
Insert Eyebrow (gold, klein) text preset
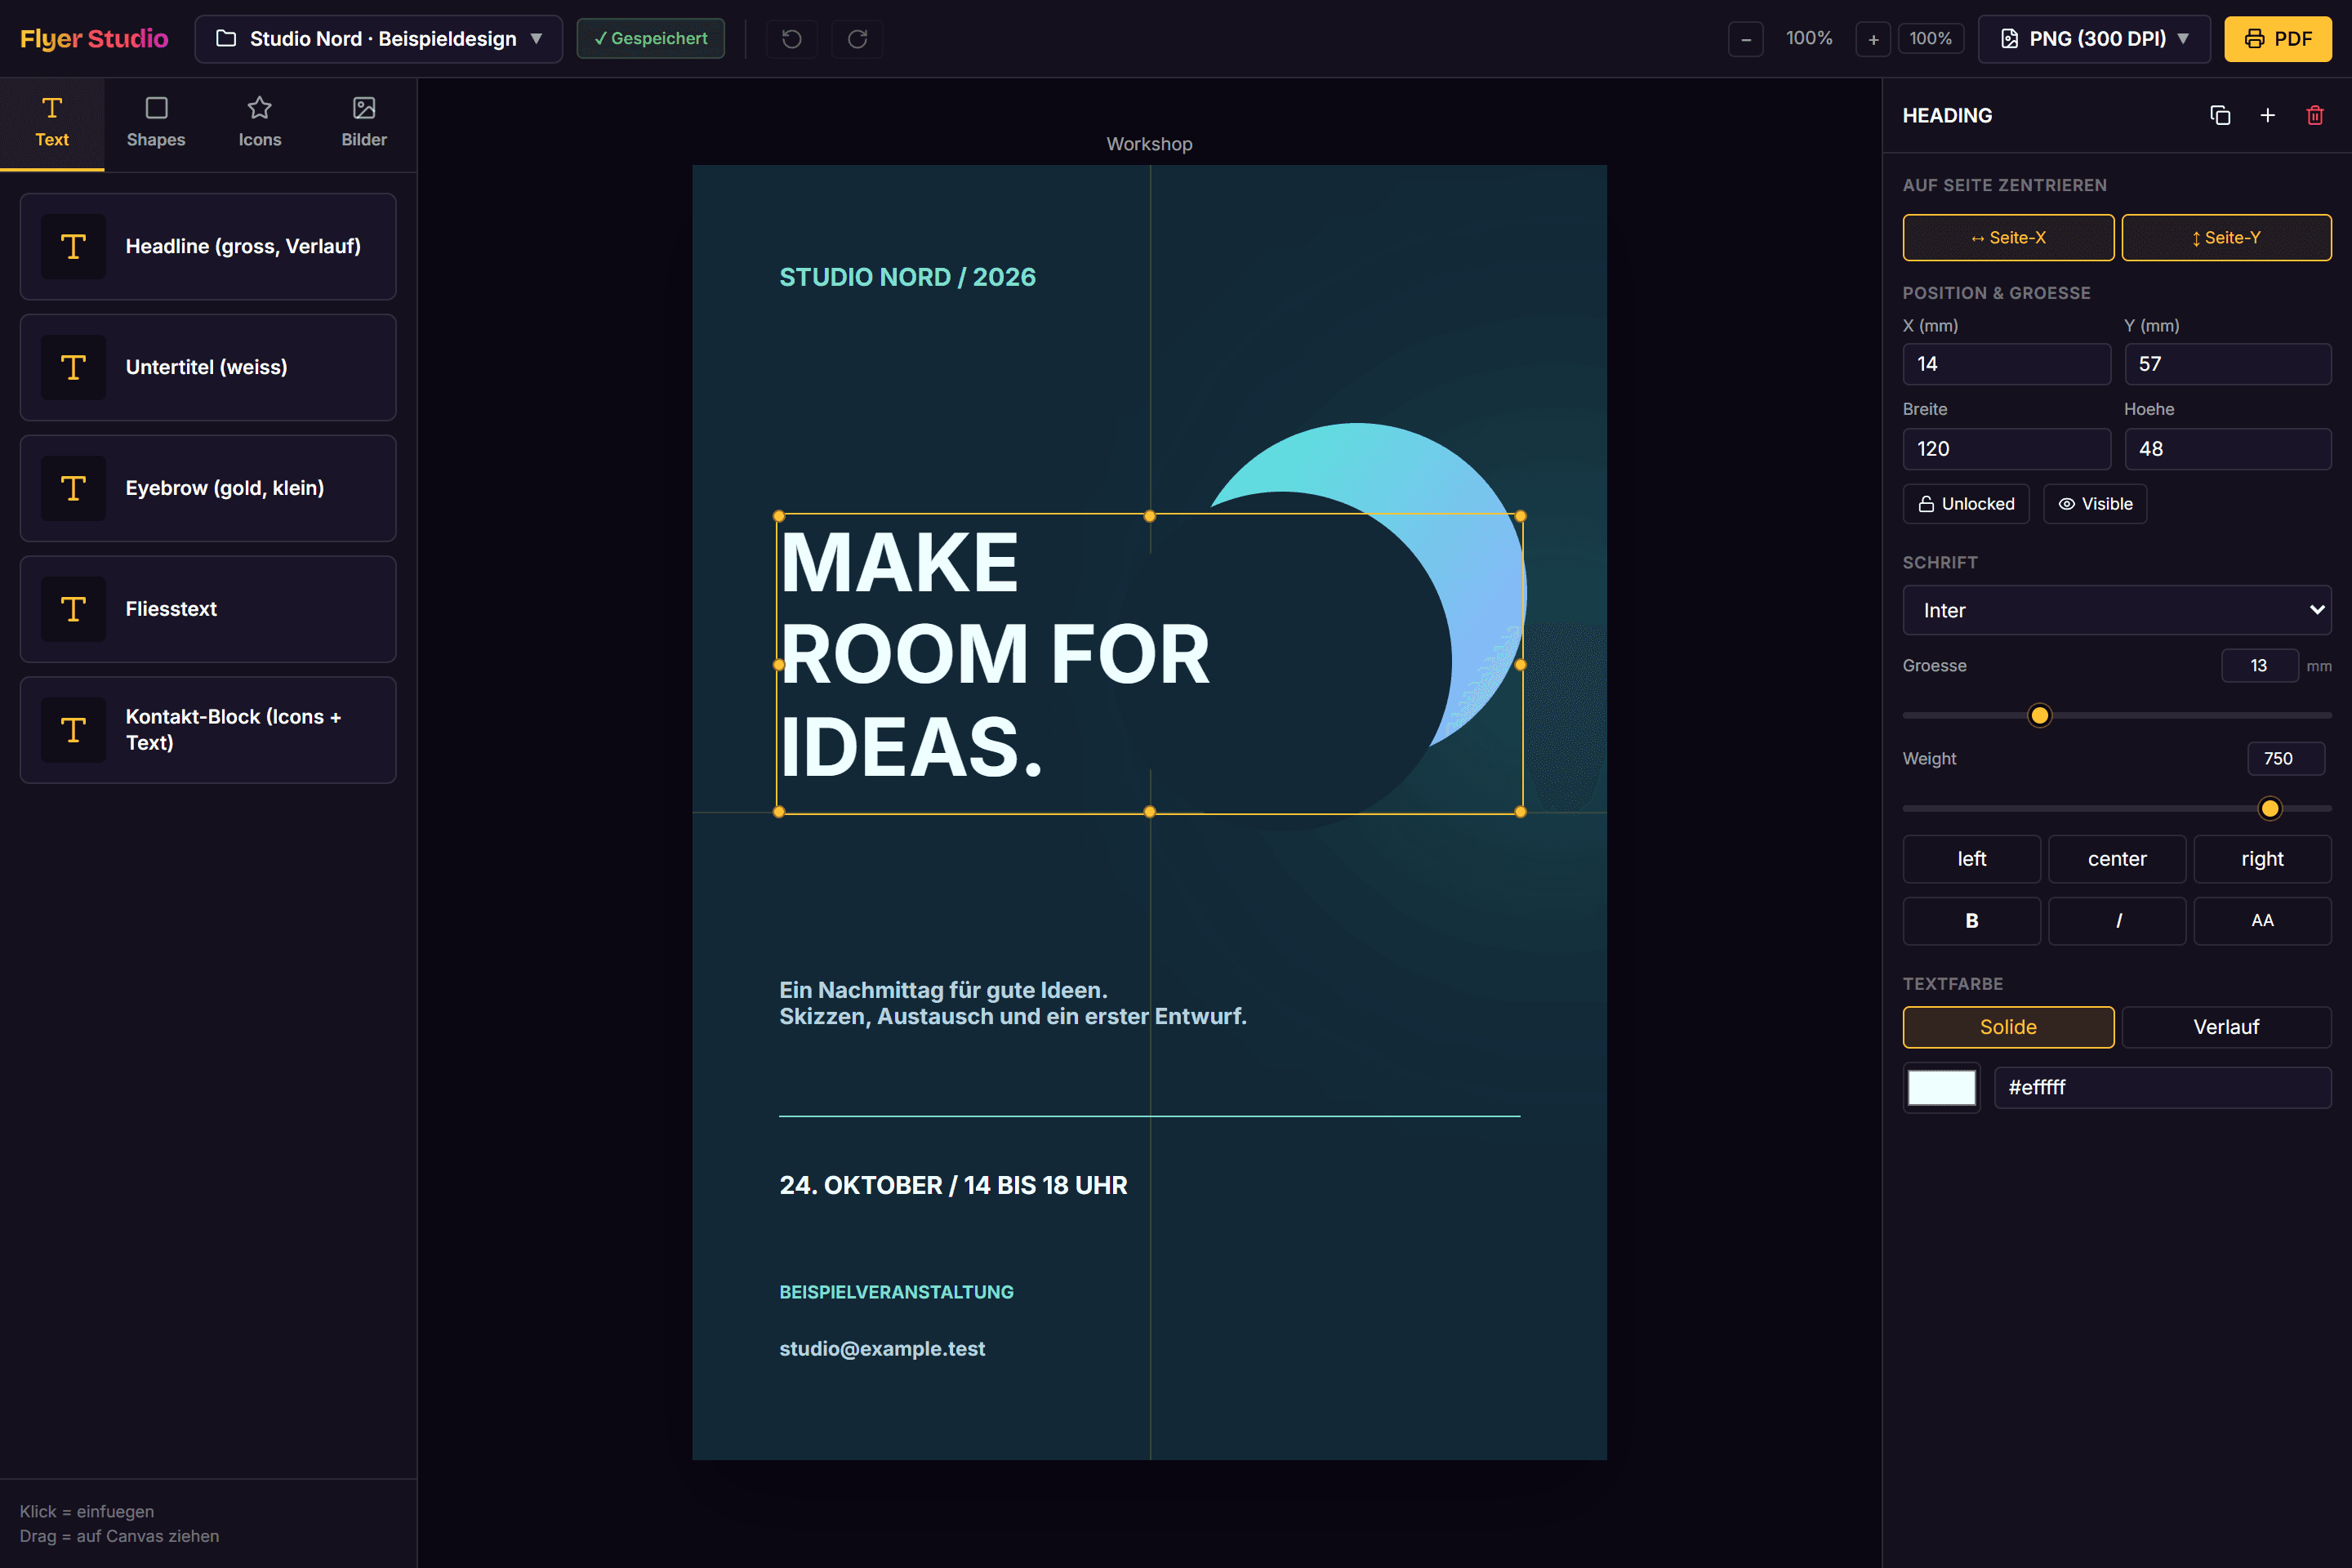208,488
